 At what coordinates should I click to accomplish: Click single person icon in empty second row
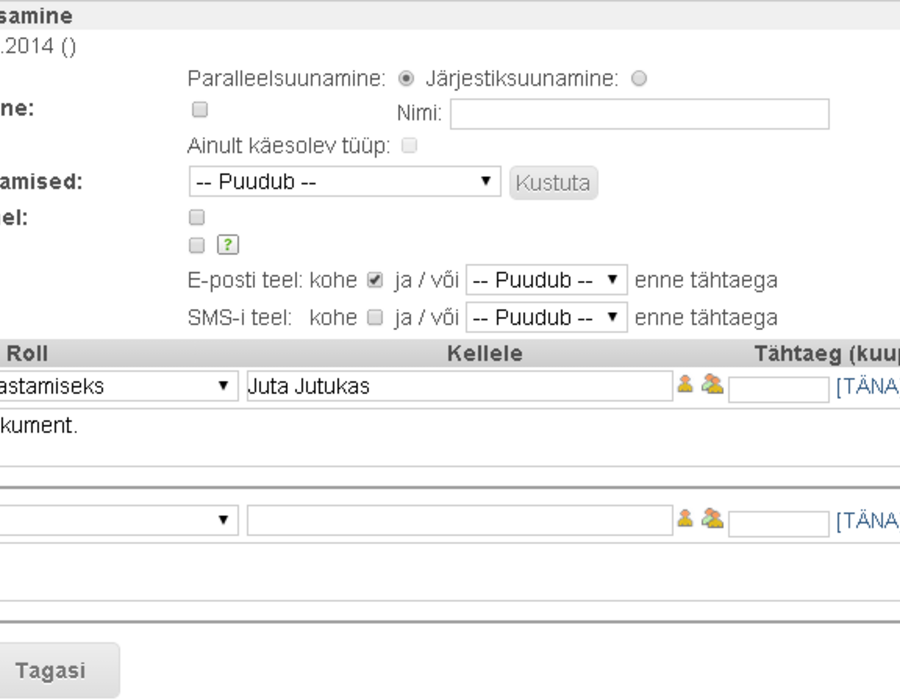pos(685,518)
